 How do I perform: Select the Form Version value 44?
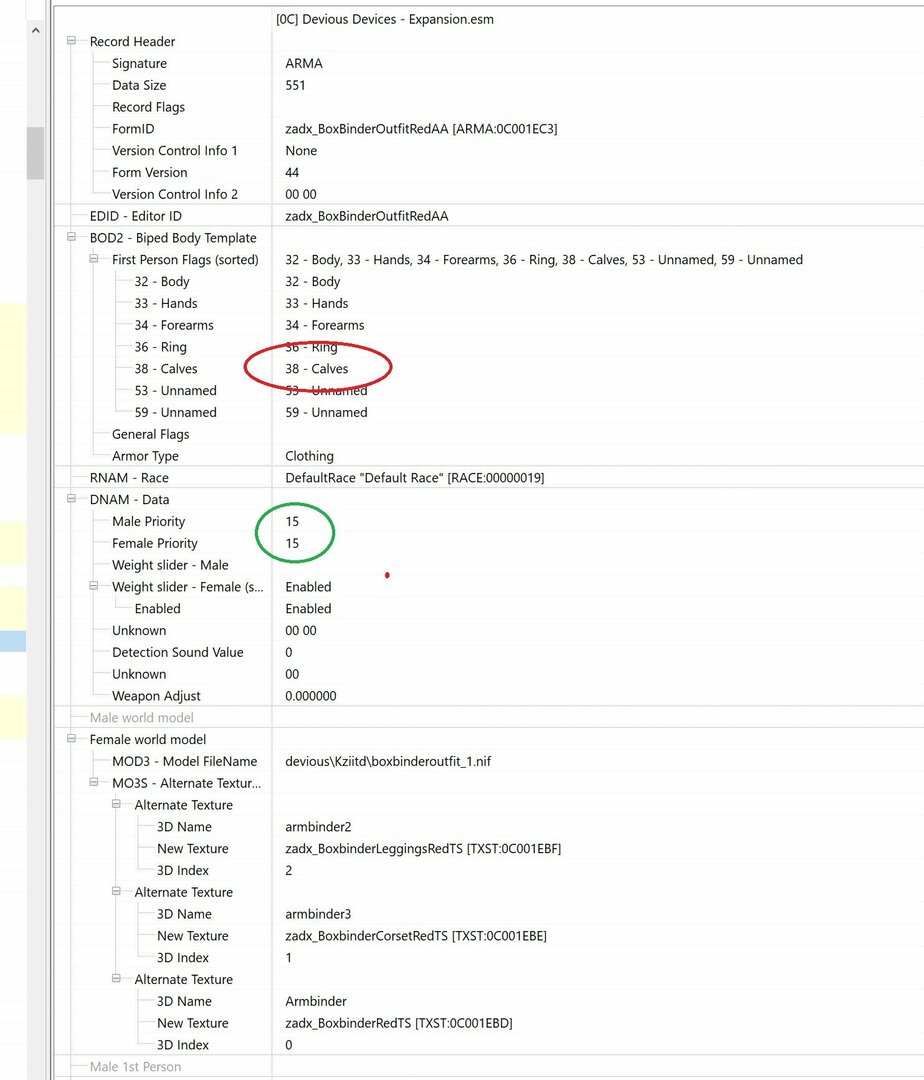click(x=292, y=172)
